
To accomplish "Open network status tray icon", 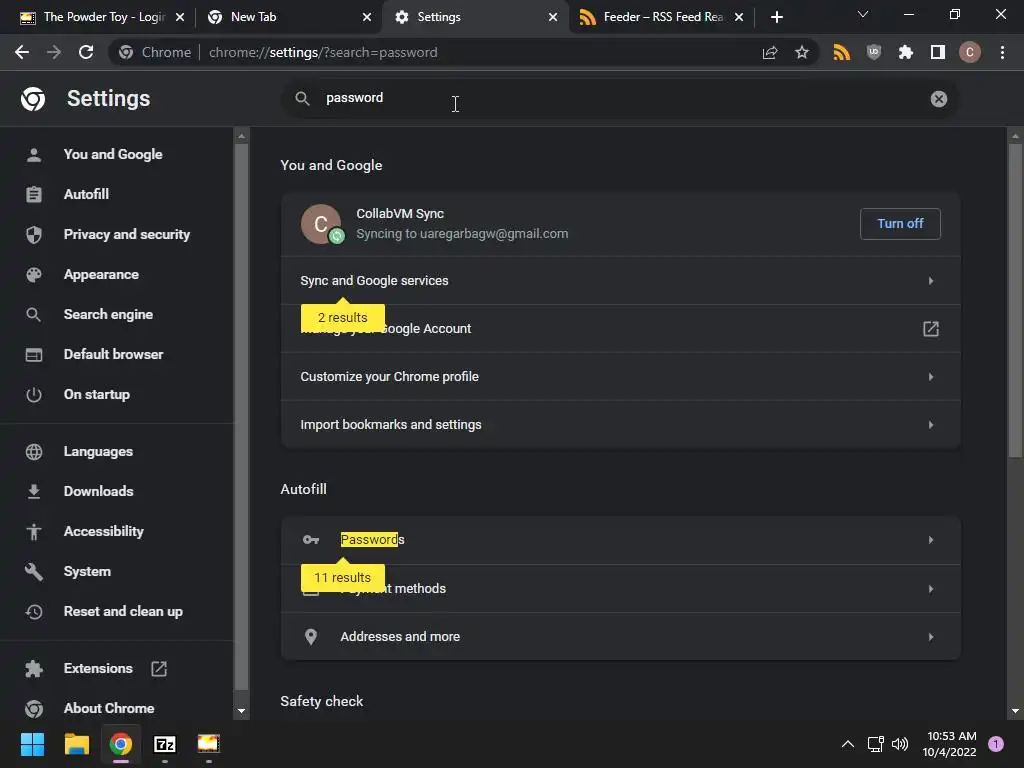I will 876,744.
